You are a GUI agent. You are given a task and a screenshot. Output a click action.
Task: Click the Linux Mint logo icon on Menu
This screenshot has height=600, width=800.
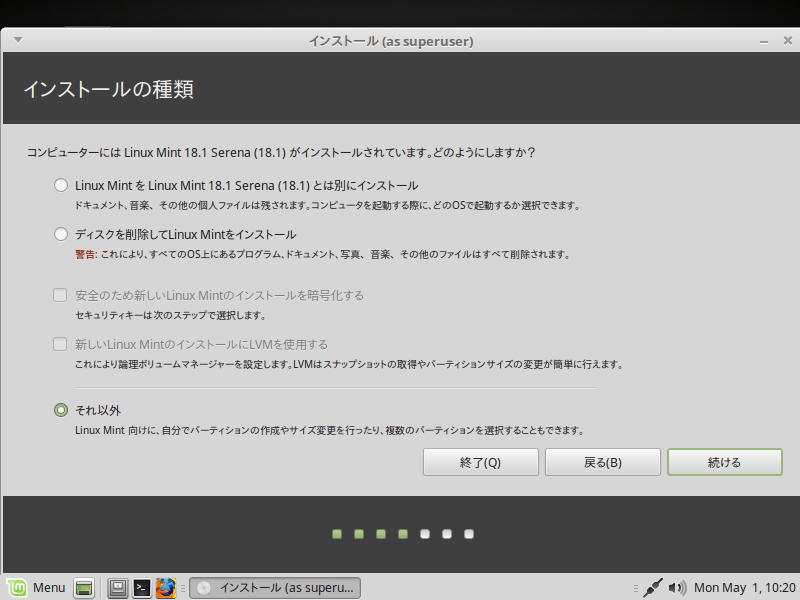[16, 588]
